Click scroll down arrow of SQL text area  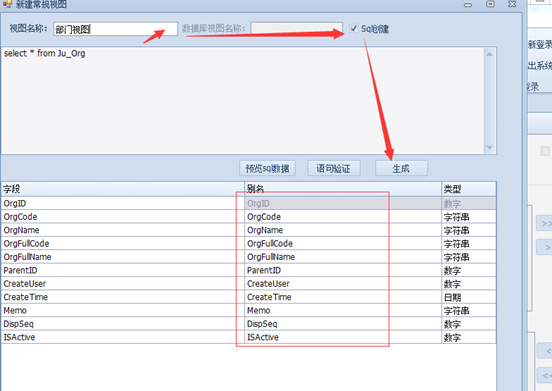click(490, 147)
